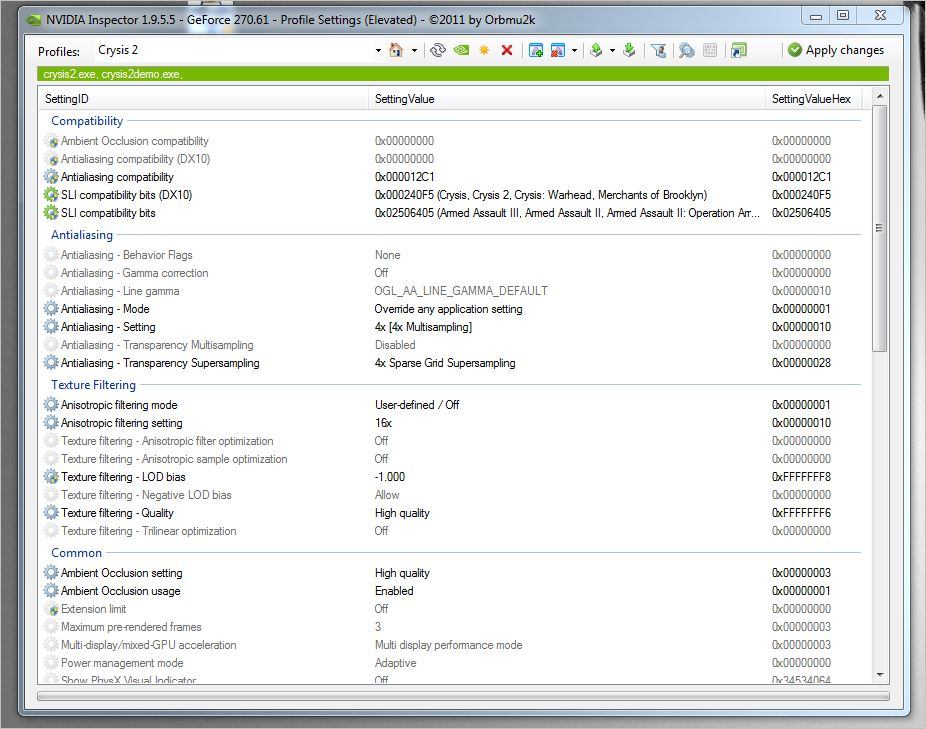Click value '4x [4x Multisampling]'
This screenshot has height=729, width=926.
(x=423, y=327)
